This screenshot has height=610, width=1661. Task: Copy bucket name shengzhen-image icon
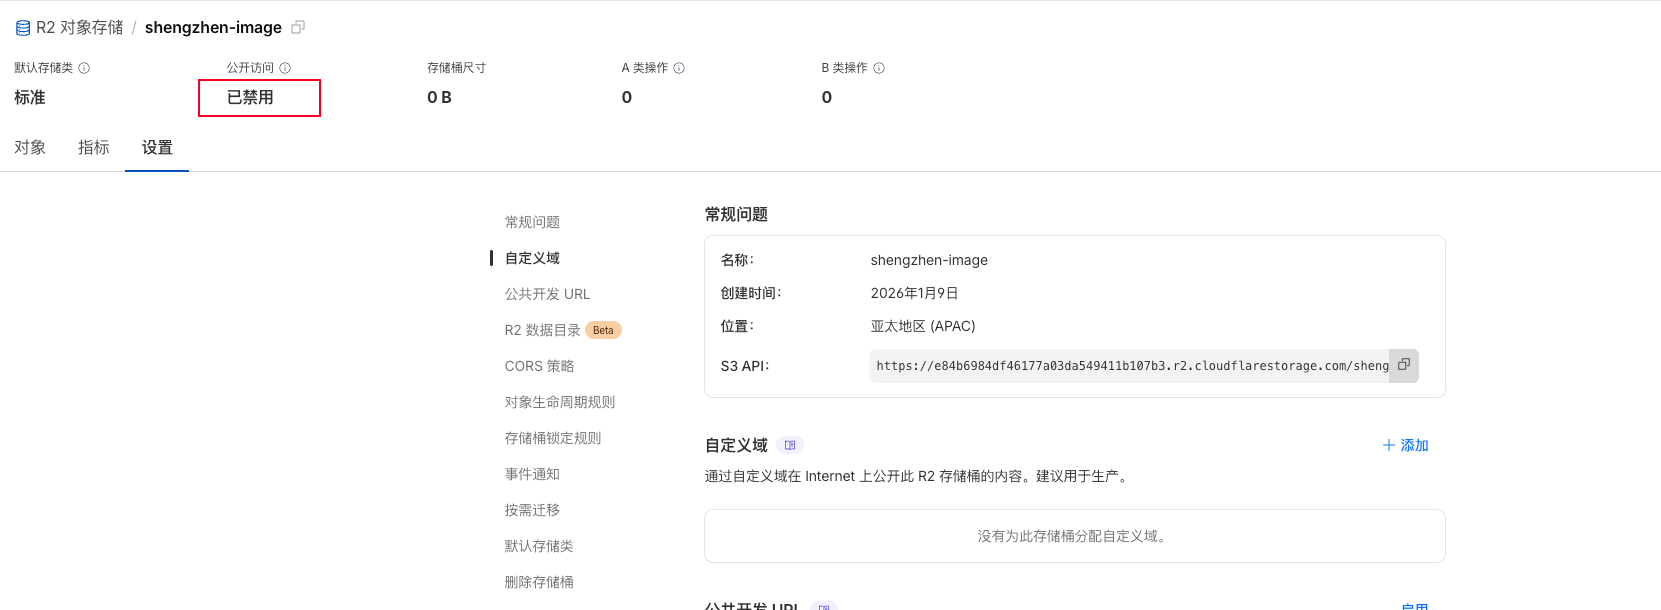click(298, 27)
